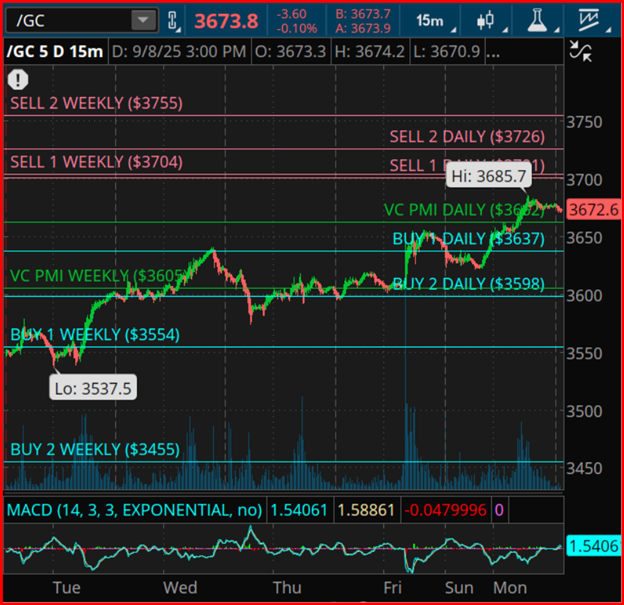This screenshot has height=605, width=624.
Task: Click the Tue label on time axis
Action: click(x=67, y=587)
